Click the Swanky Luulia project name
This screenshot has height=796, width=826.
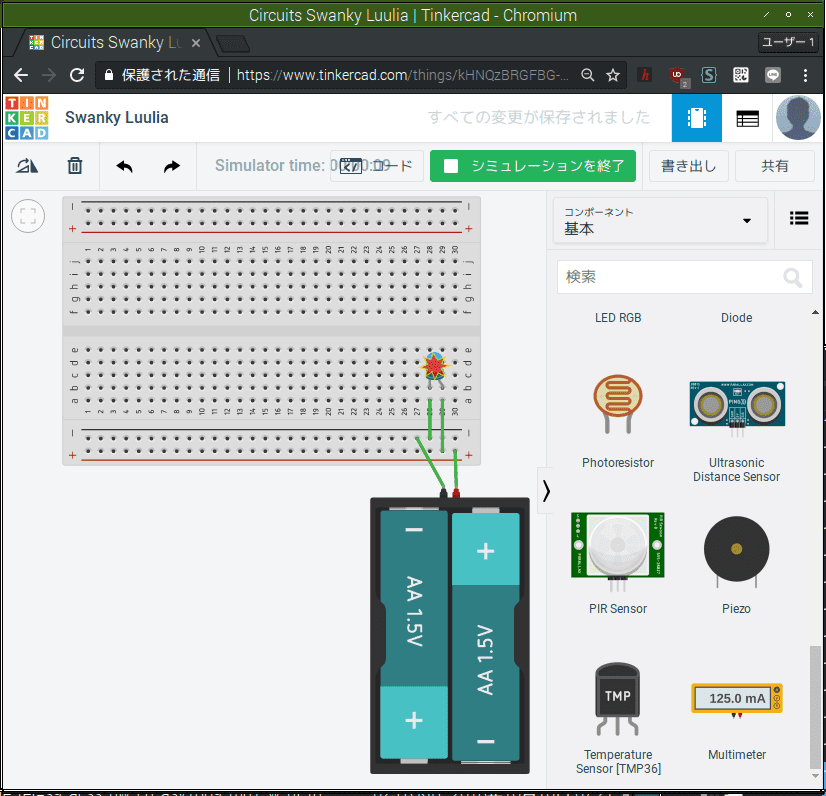pyautogui.click(x=116, y=117)
